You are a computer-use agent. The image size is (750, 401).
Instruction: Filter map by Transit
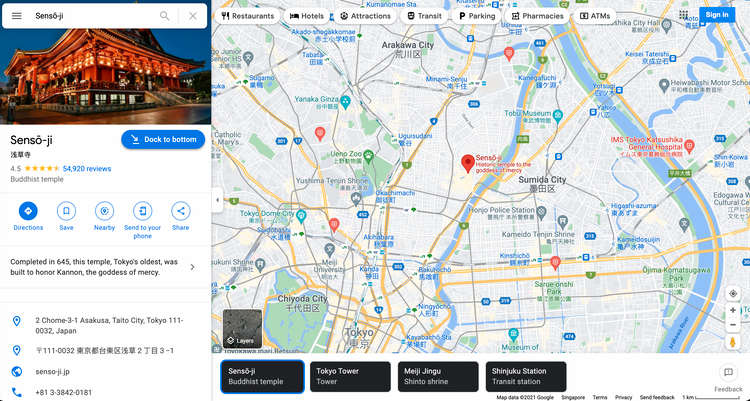tap(424, 16)
